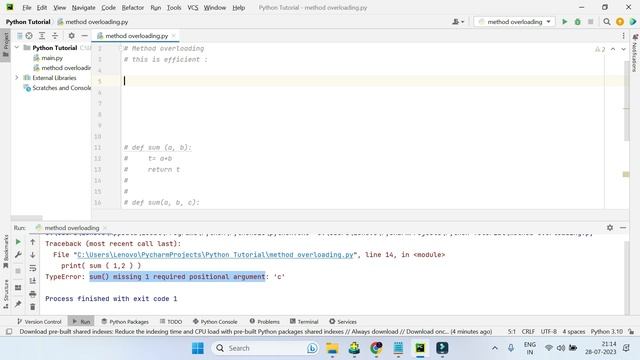Run the method overloading configuration
Viewport: 640px width, 360px height.
click(564, 22)
